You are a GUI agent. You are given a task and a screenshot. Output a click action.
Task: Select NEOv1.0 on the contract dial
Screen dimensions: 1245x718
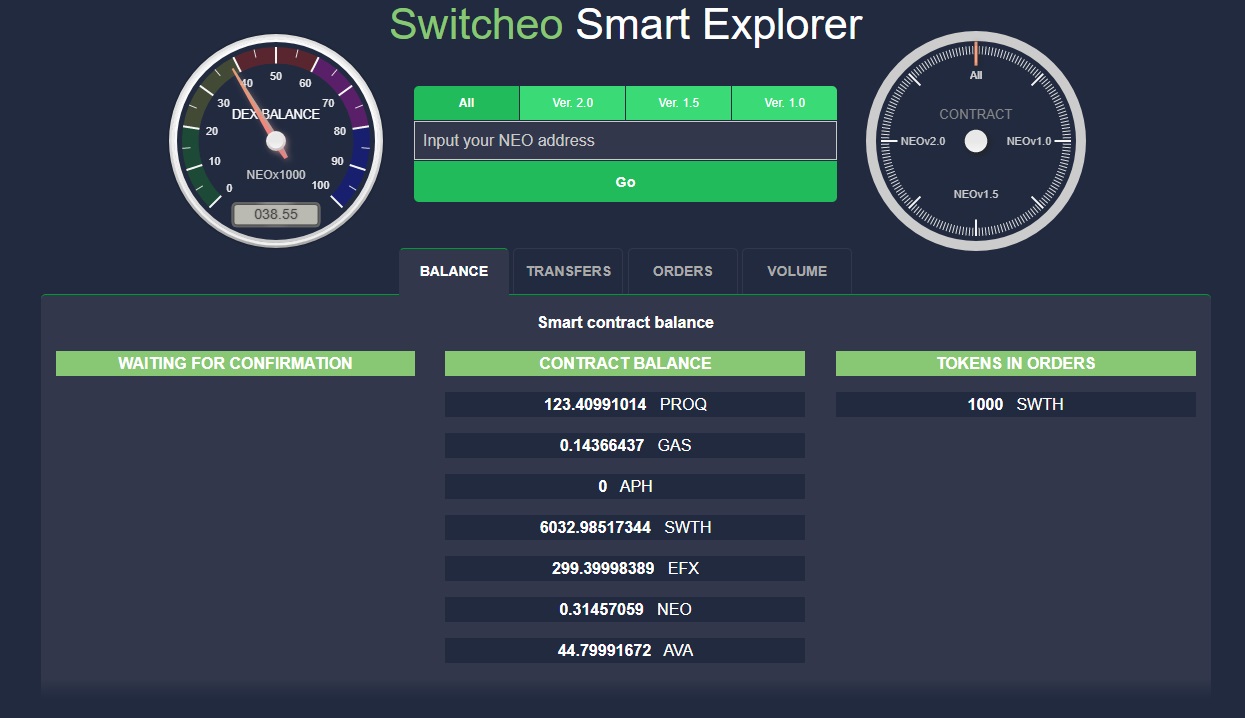[x=1029, y=142]
